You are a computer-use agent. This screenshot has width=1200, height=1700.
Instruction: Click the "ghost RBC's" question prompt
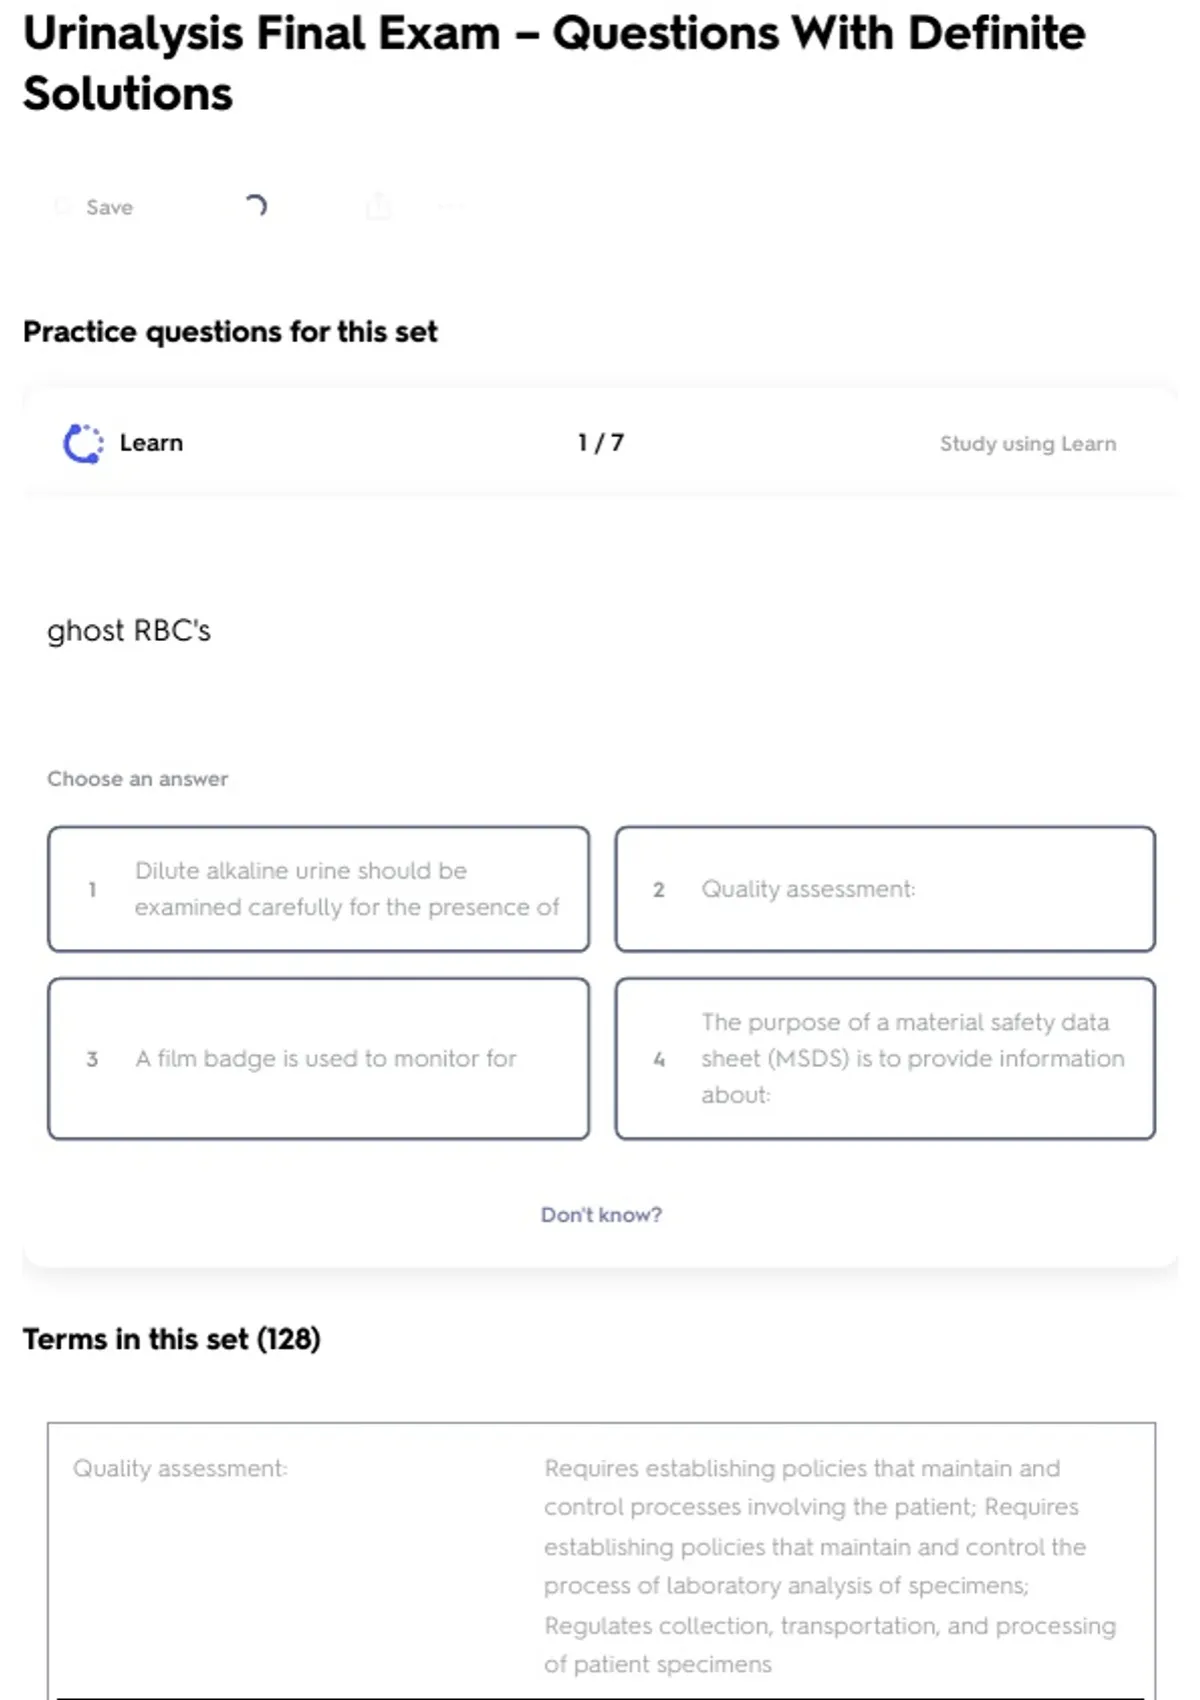(x=129, y=631)
